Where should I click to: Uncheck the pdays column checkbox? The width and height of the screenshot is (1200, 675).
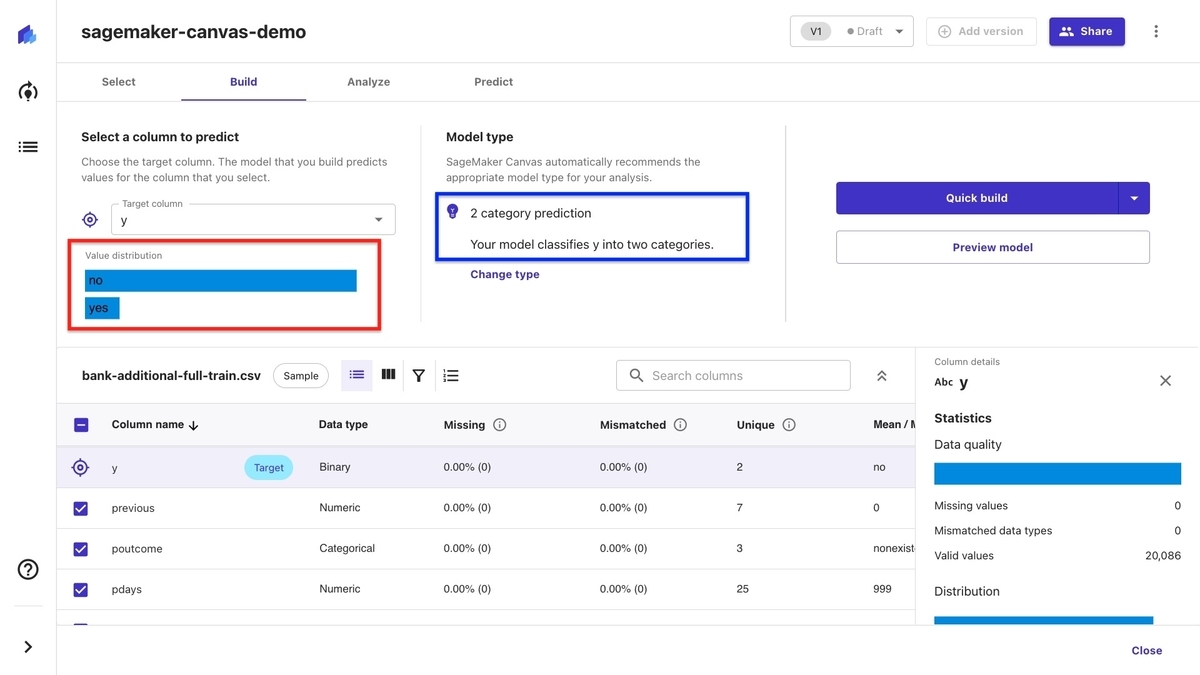click(81, 589)
